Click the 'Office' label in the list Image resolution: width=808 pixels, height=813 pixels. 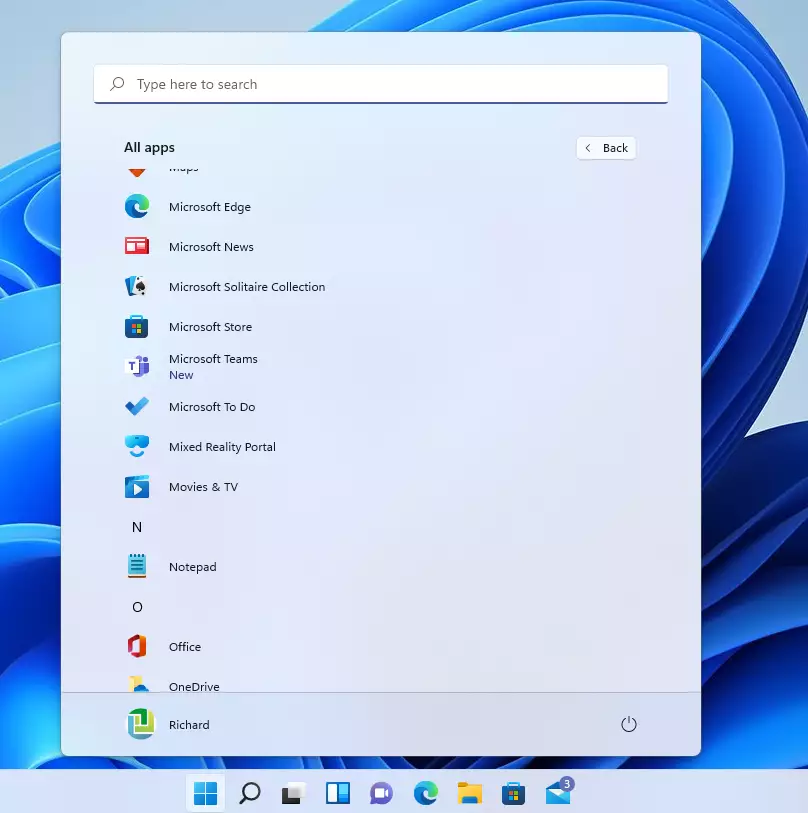tap(185, 647)
